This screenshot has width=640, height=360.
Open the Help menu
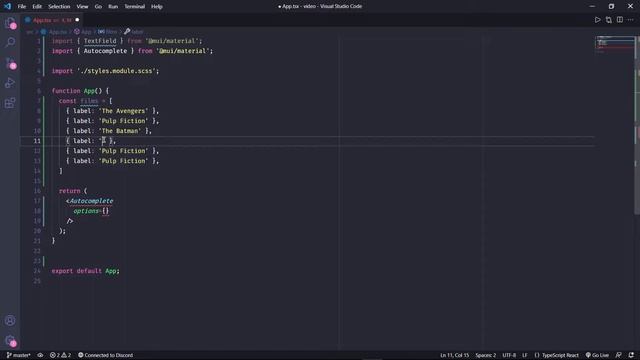(x=157, y=7)
